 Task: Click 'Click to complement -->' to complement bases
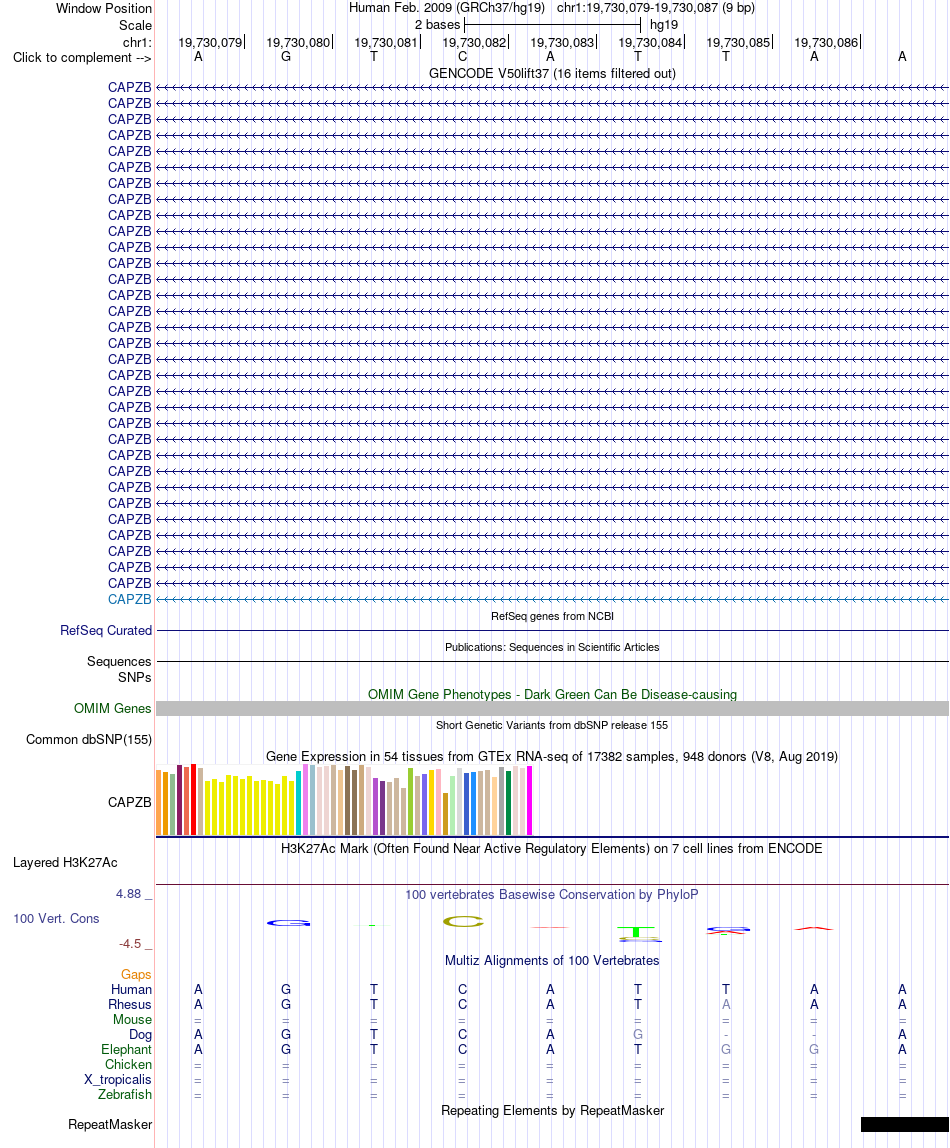pyautogui.click(x=82, y=58)
